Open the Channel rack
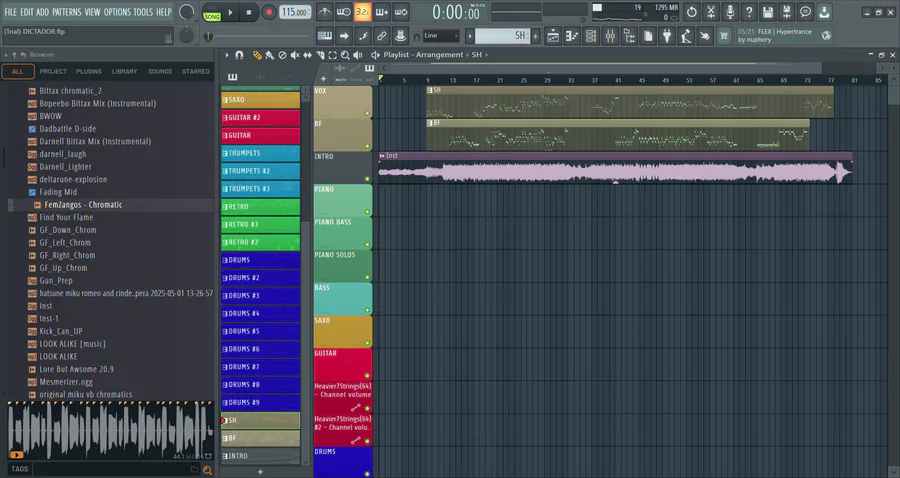Screen dimensions: 900x478 (x=591, y=36)
